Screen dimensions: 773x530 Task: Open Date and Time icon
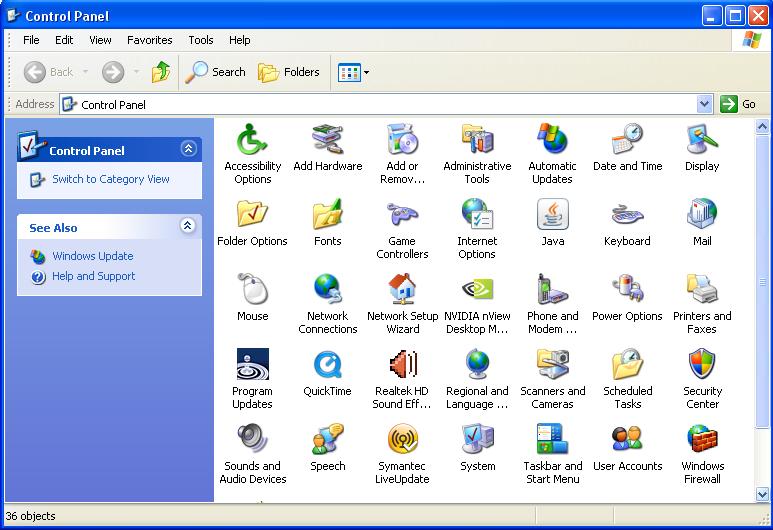[627, 139]
